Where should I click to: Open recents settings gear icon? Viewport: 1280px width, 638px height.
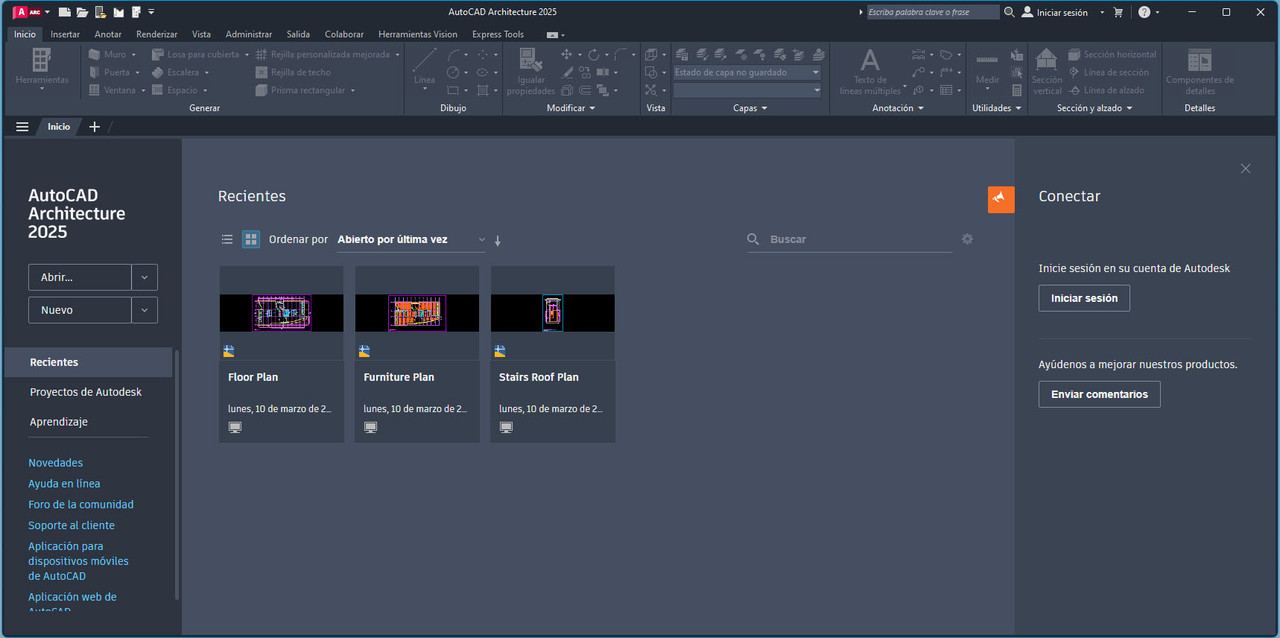967,239
